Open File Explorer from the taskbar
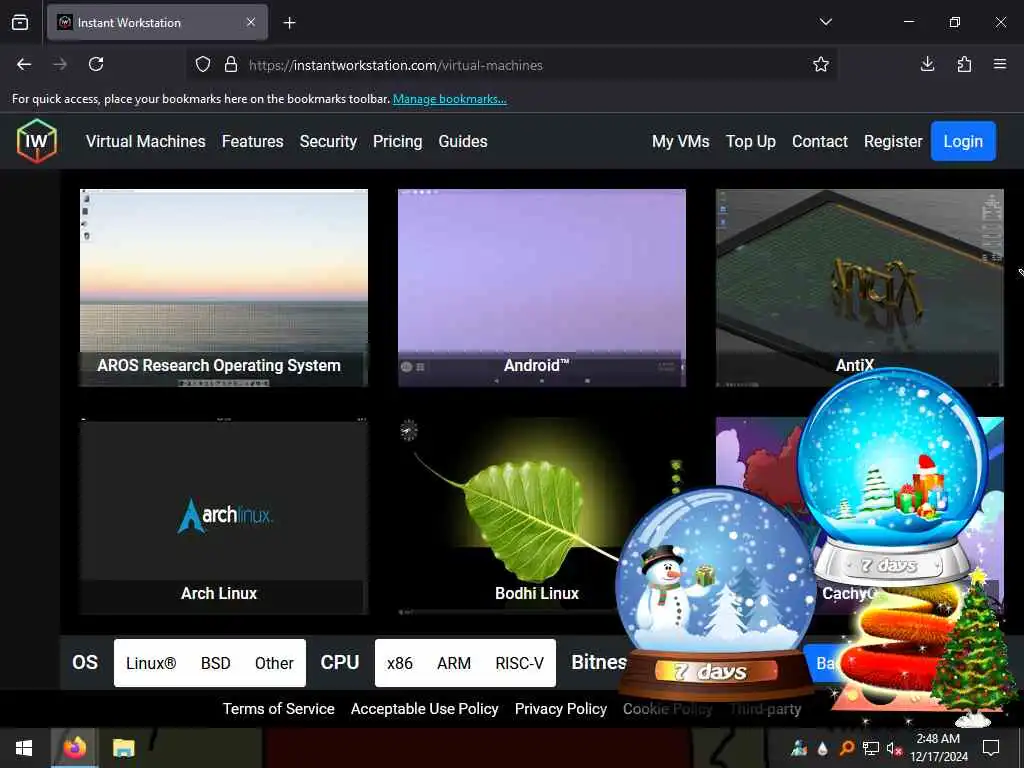 [x=123, y=748]
